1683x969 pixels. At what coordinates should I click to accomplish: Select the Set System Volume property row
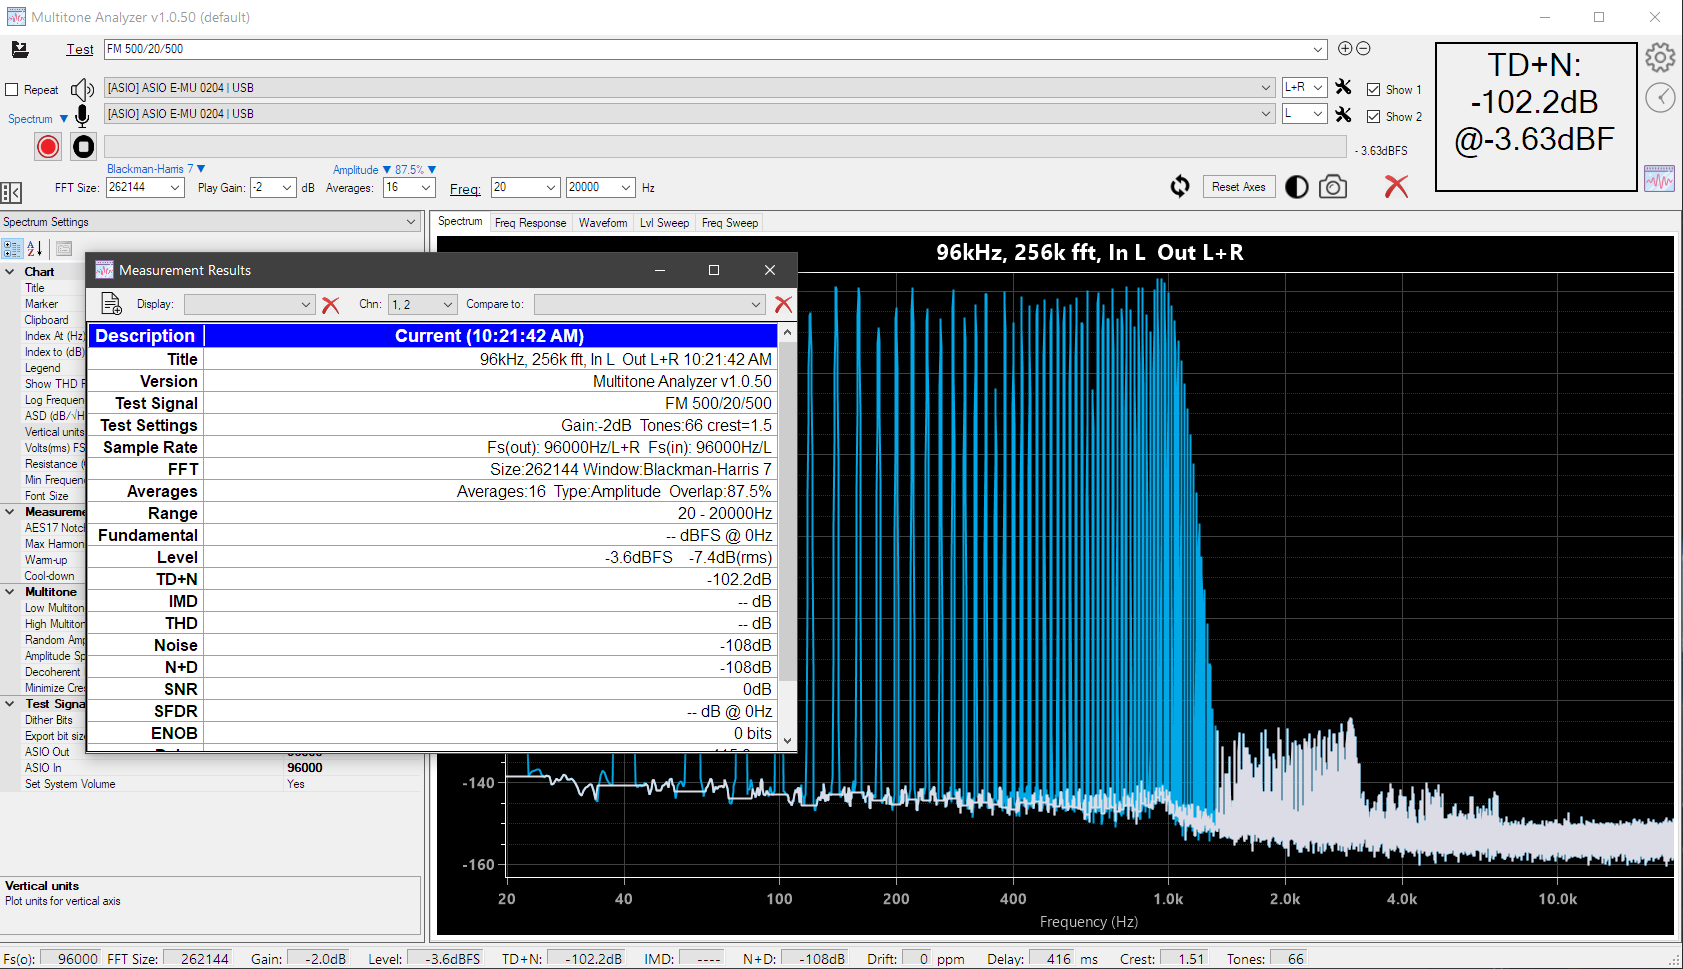(210, 784)
